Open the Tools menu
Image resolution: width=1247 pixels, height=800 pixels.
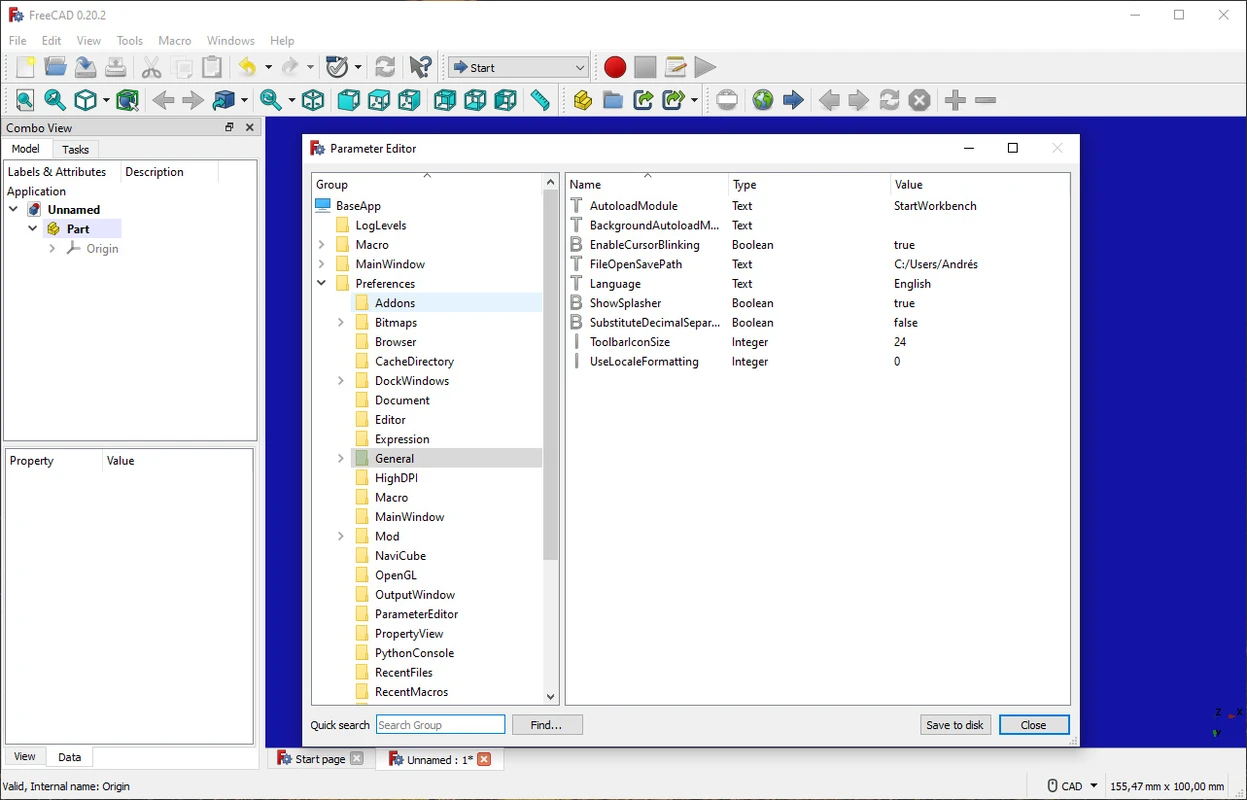click(x=130, y=41)
